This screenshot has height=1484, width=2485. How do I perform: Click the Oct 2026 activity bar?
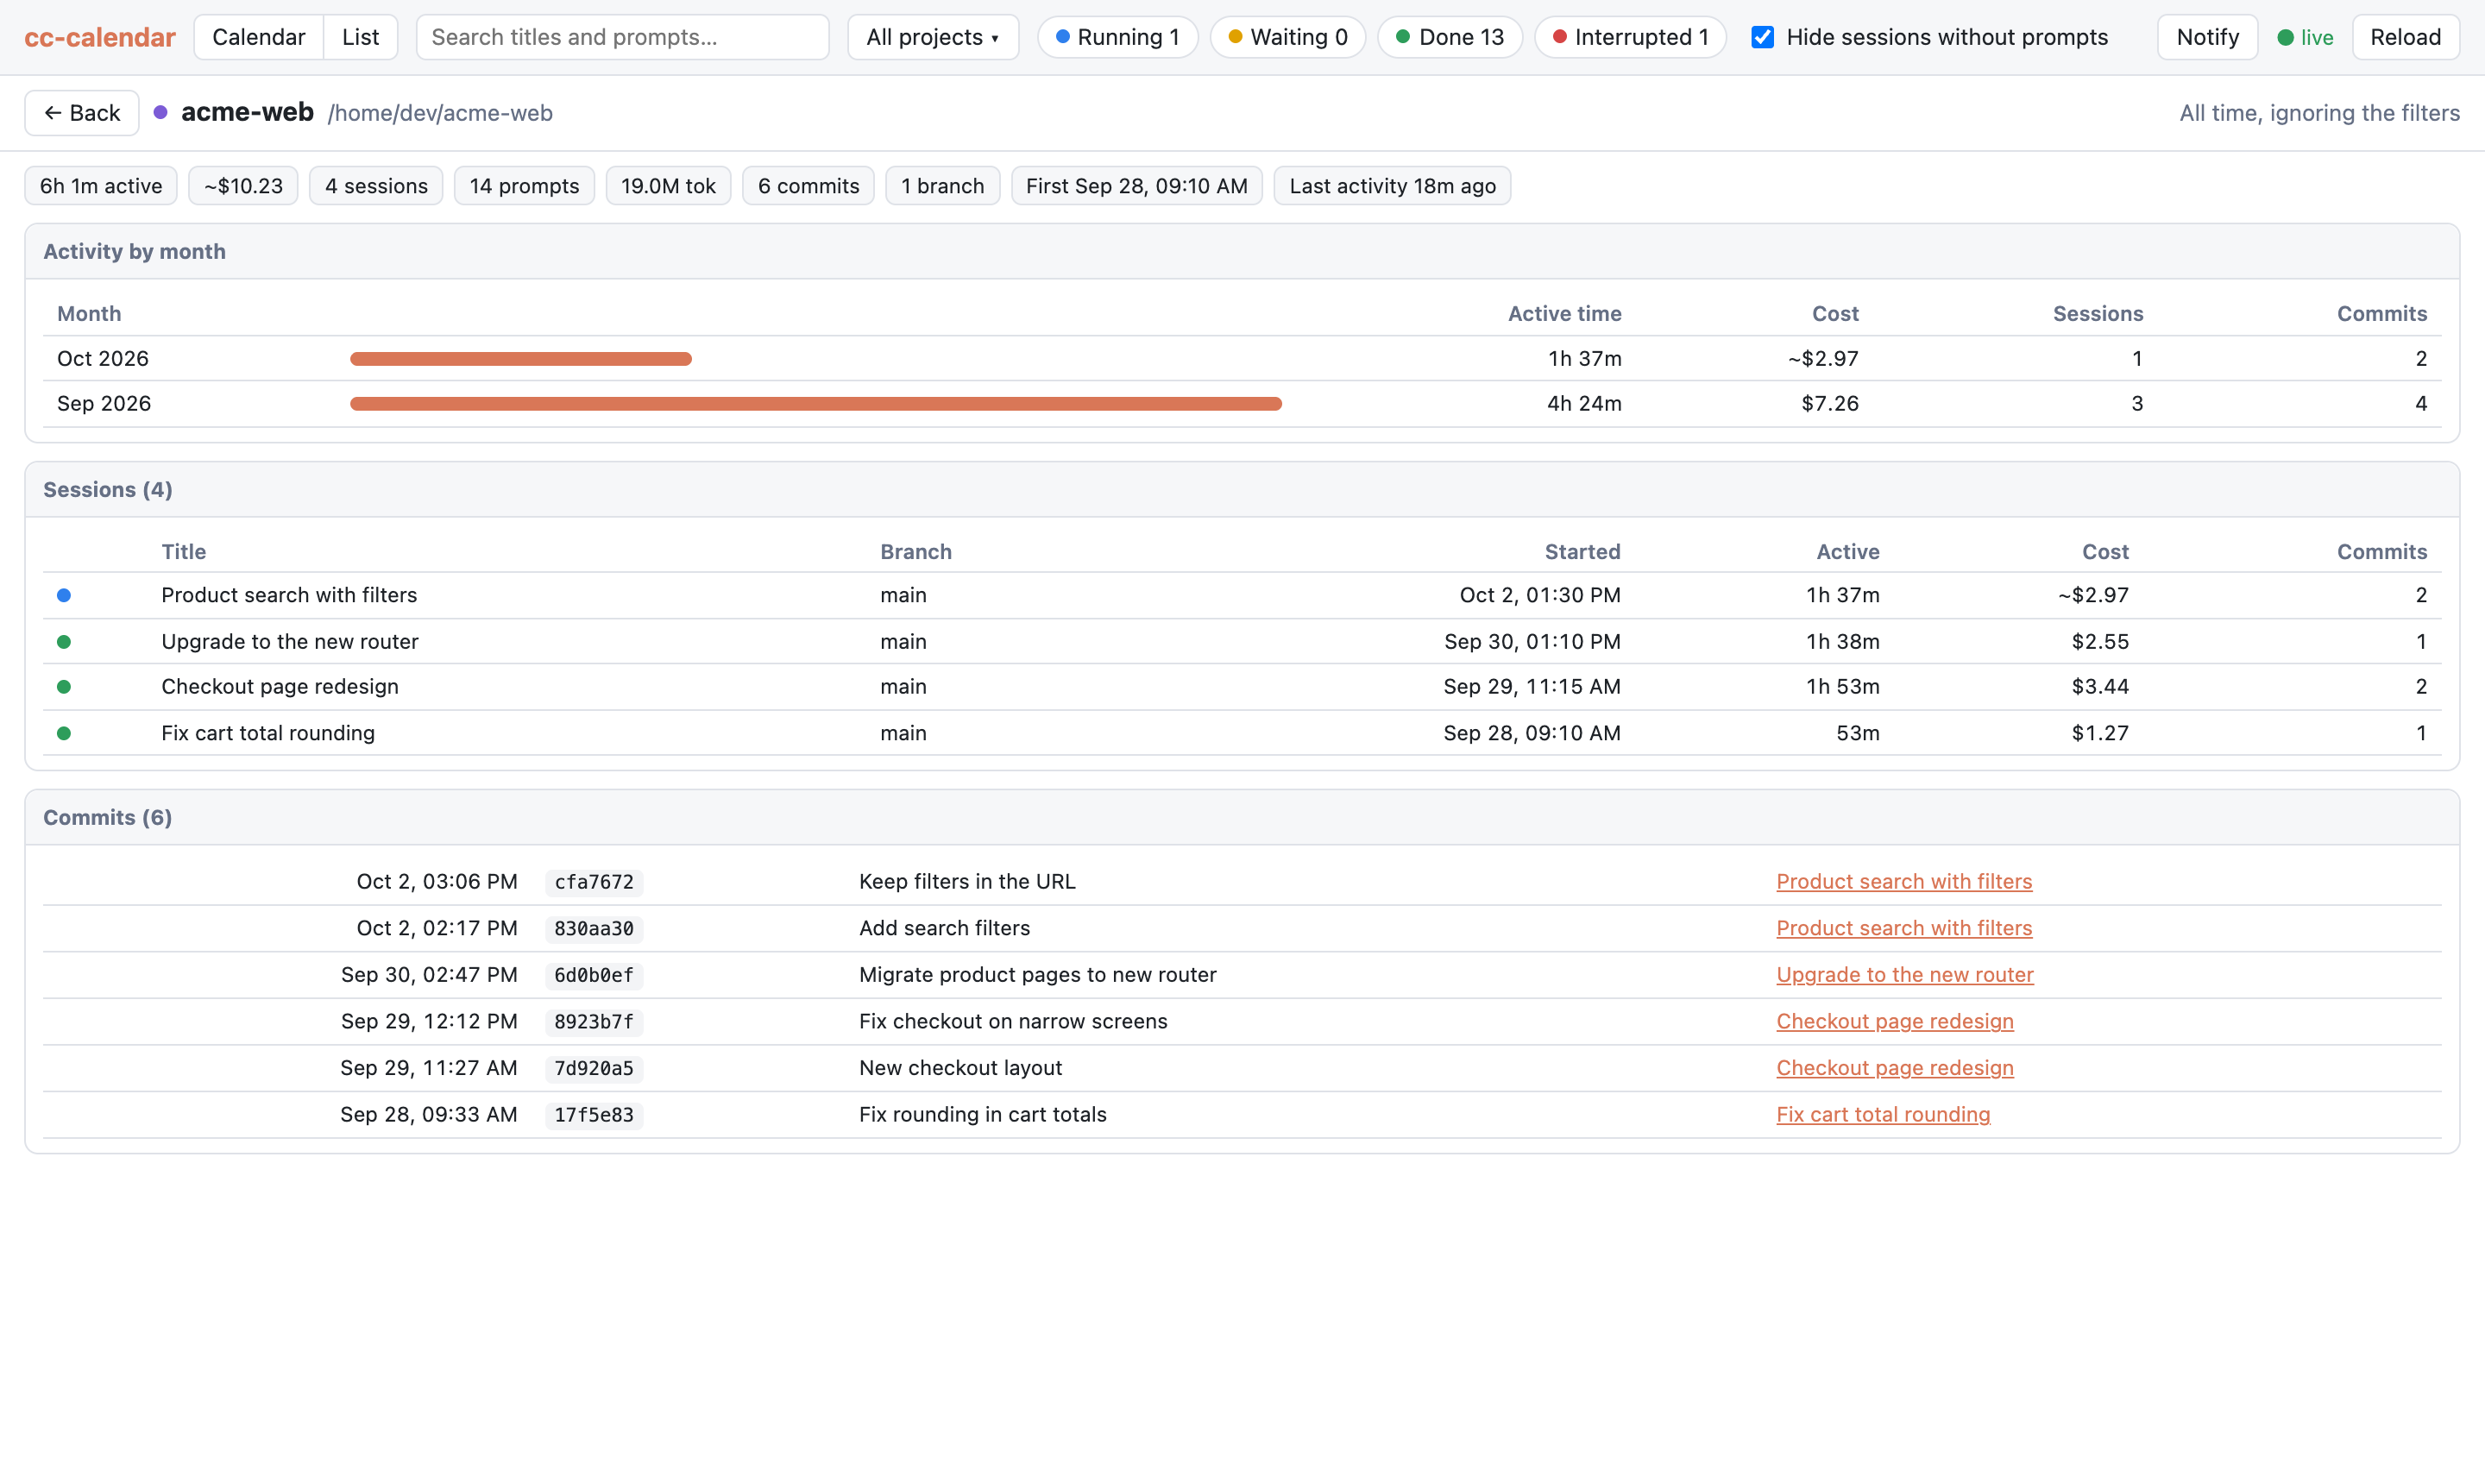[521, 359]
